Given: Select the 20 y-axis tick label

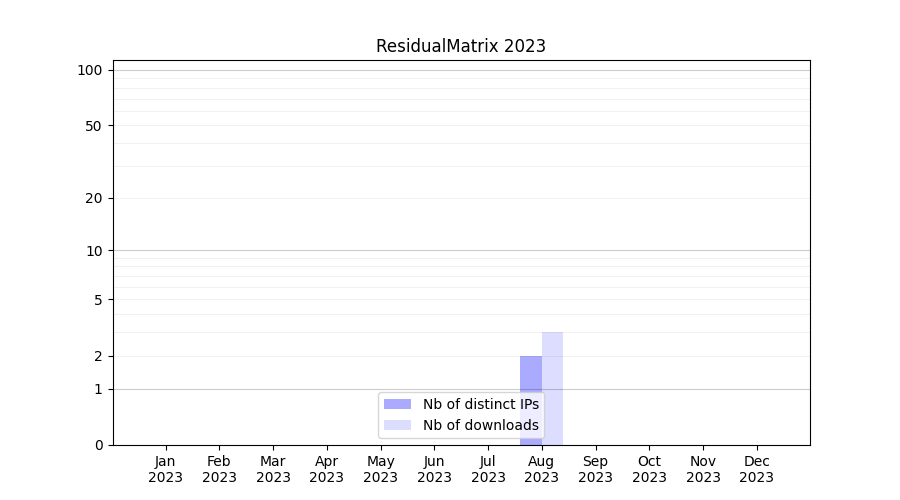Looking at the screenshot, I should [x=94, y=198].
